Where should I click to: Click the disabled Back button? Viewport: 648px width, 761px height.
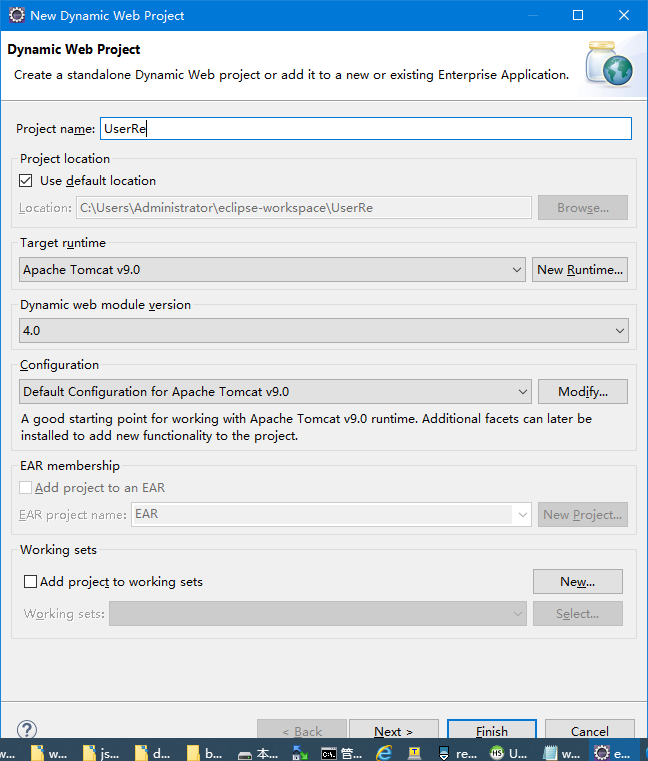(302, 731)
